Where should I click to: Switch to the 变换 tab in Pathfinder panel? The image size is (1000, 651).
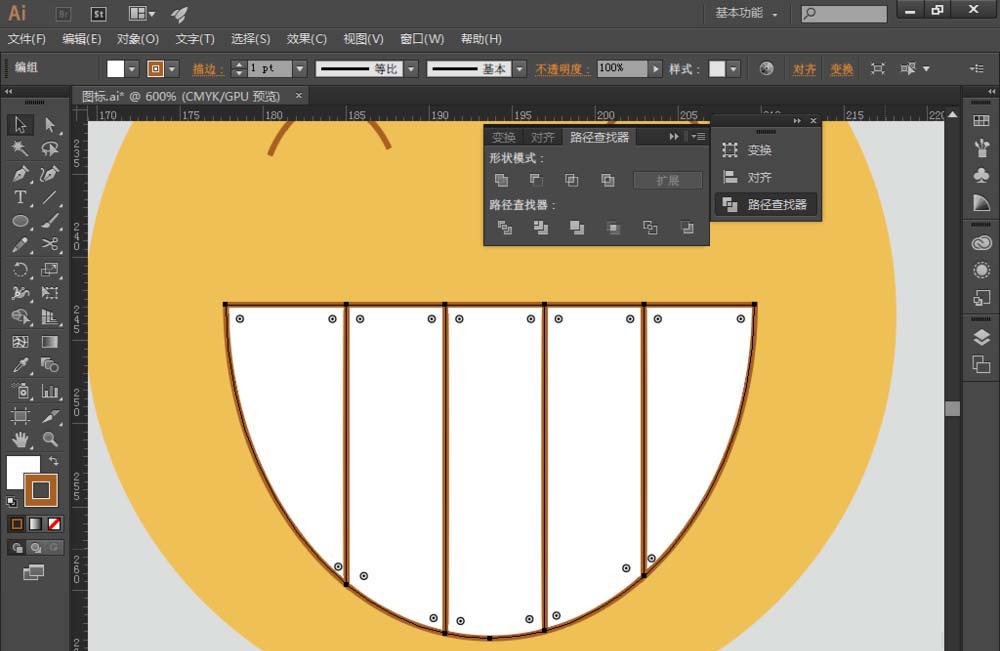coord(503,137)
